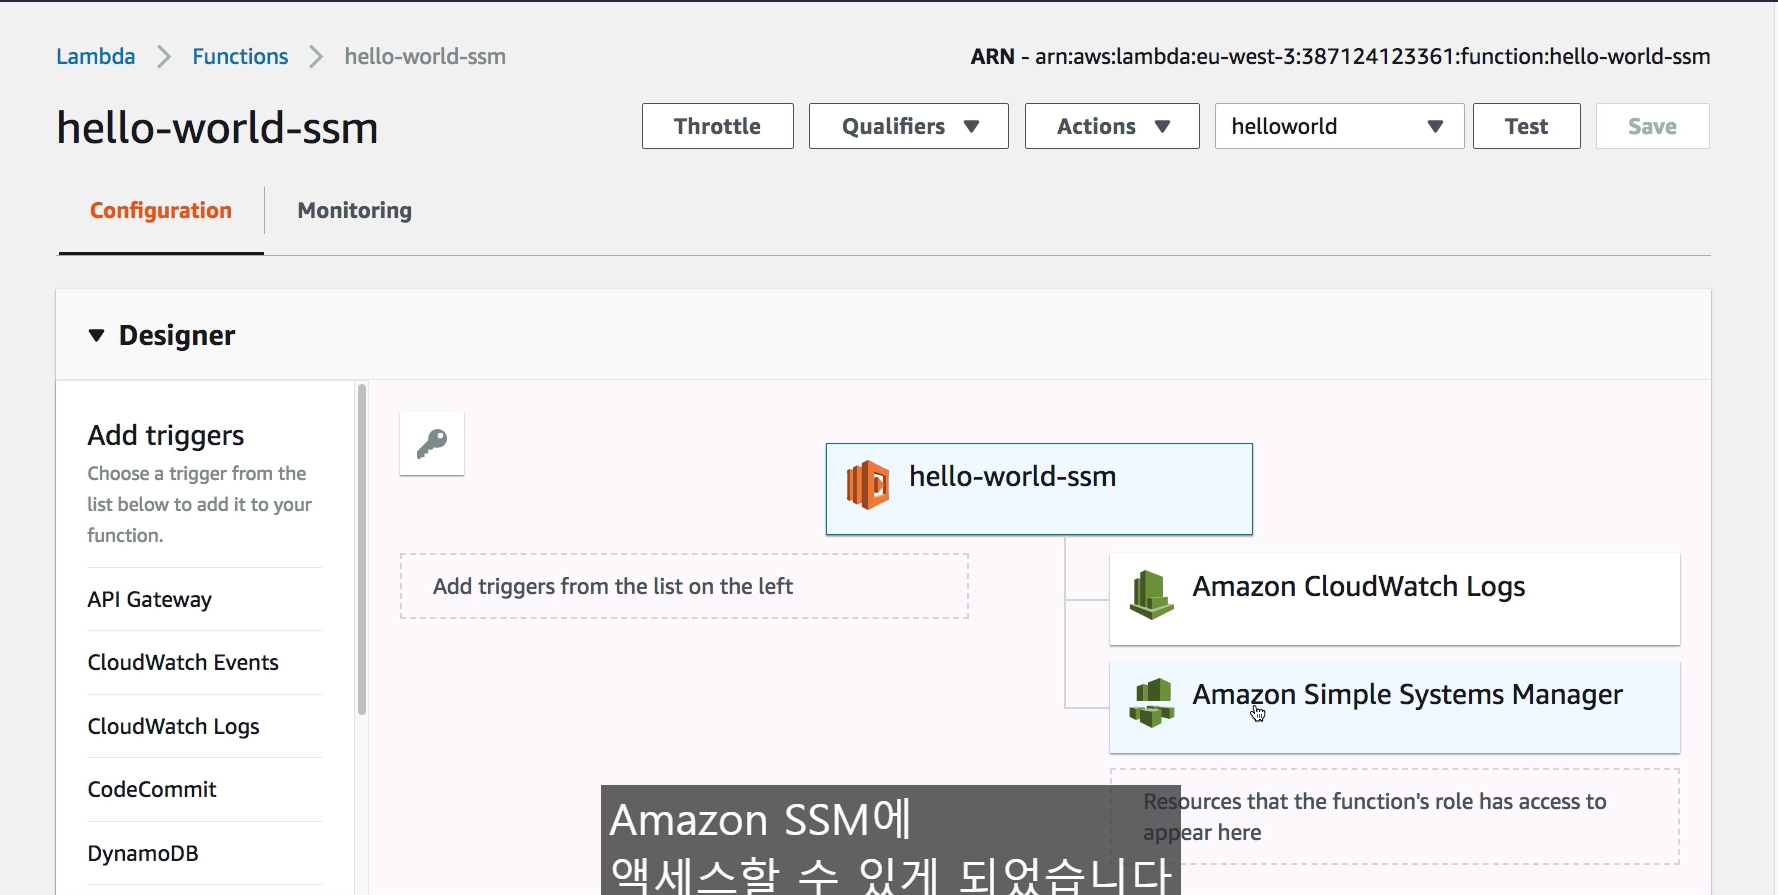1778x895 pixels.
Task: Select the Amazon Simple Systems Manager card
Action: 1395,707
